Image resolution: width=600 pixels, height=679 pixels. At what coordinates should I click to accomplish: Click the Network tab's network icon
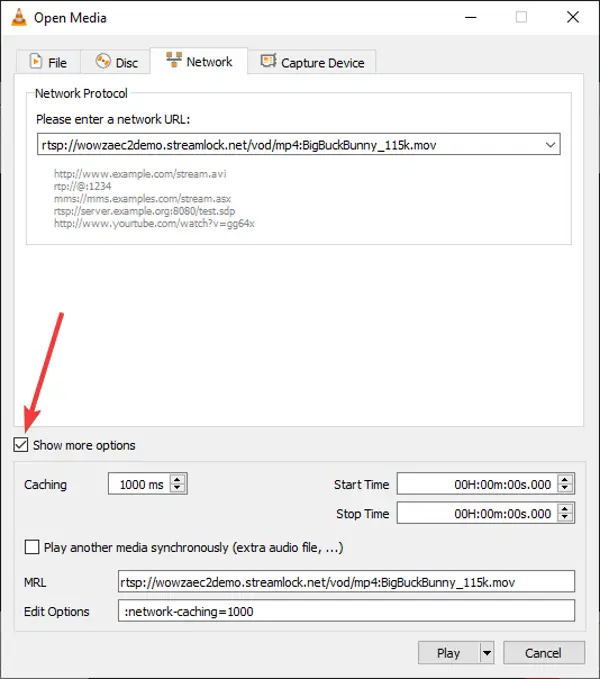[174, 60]
